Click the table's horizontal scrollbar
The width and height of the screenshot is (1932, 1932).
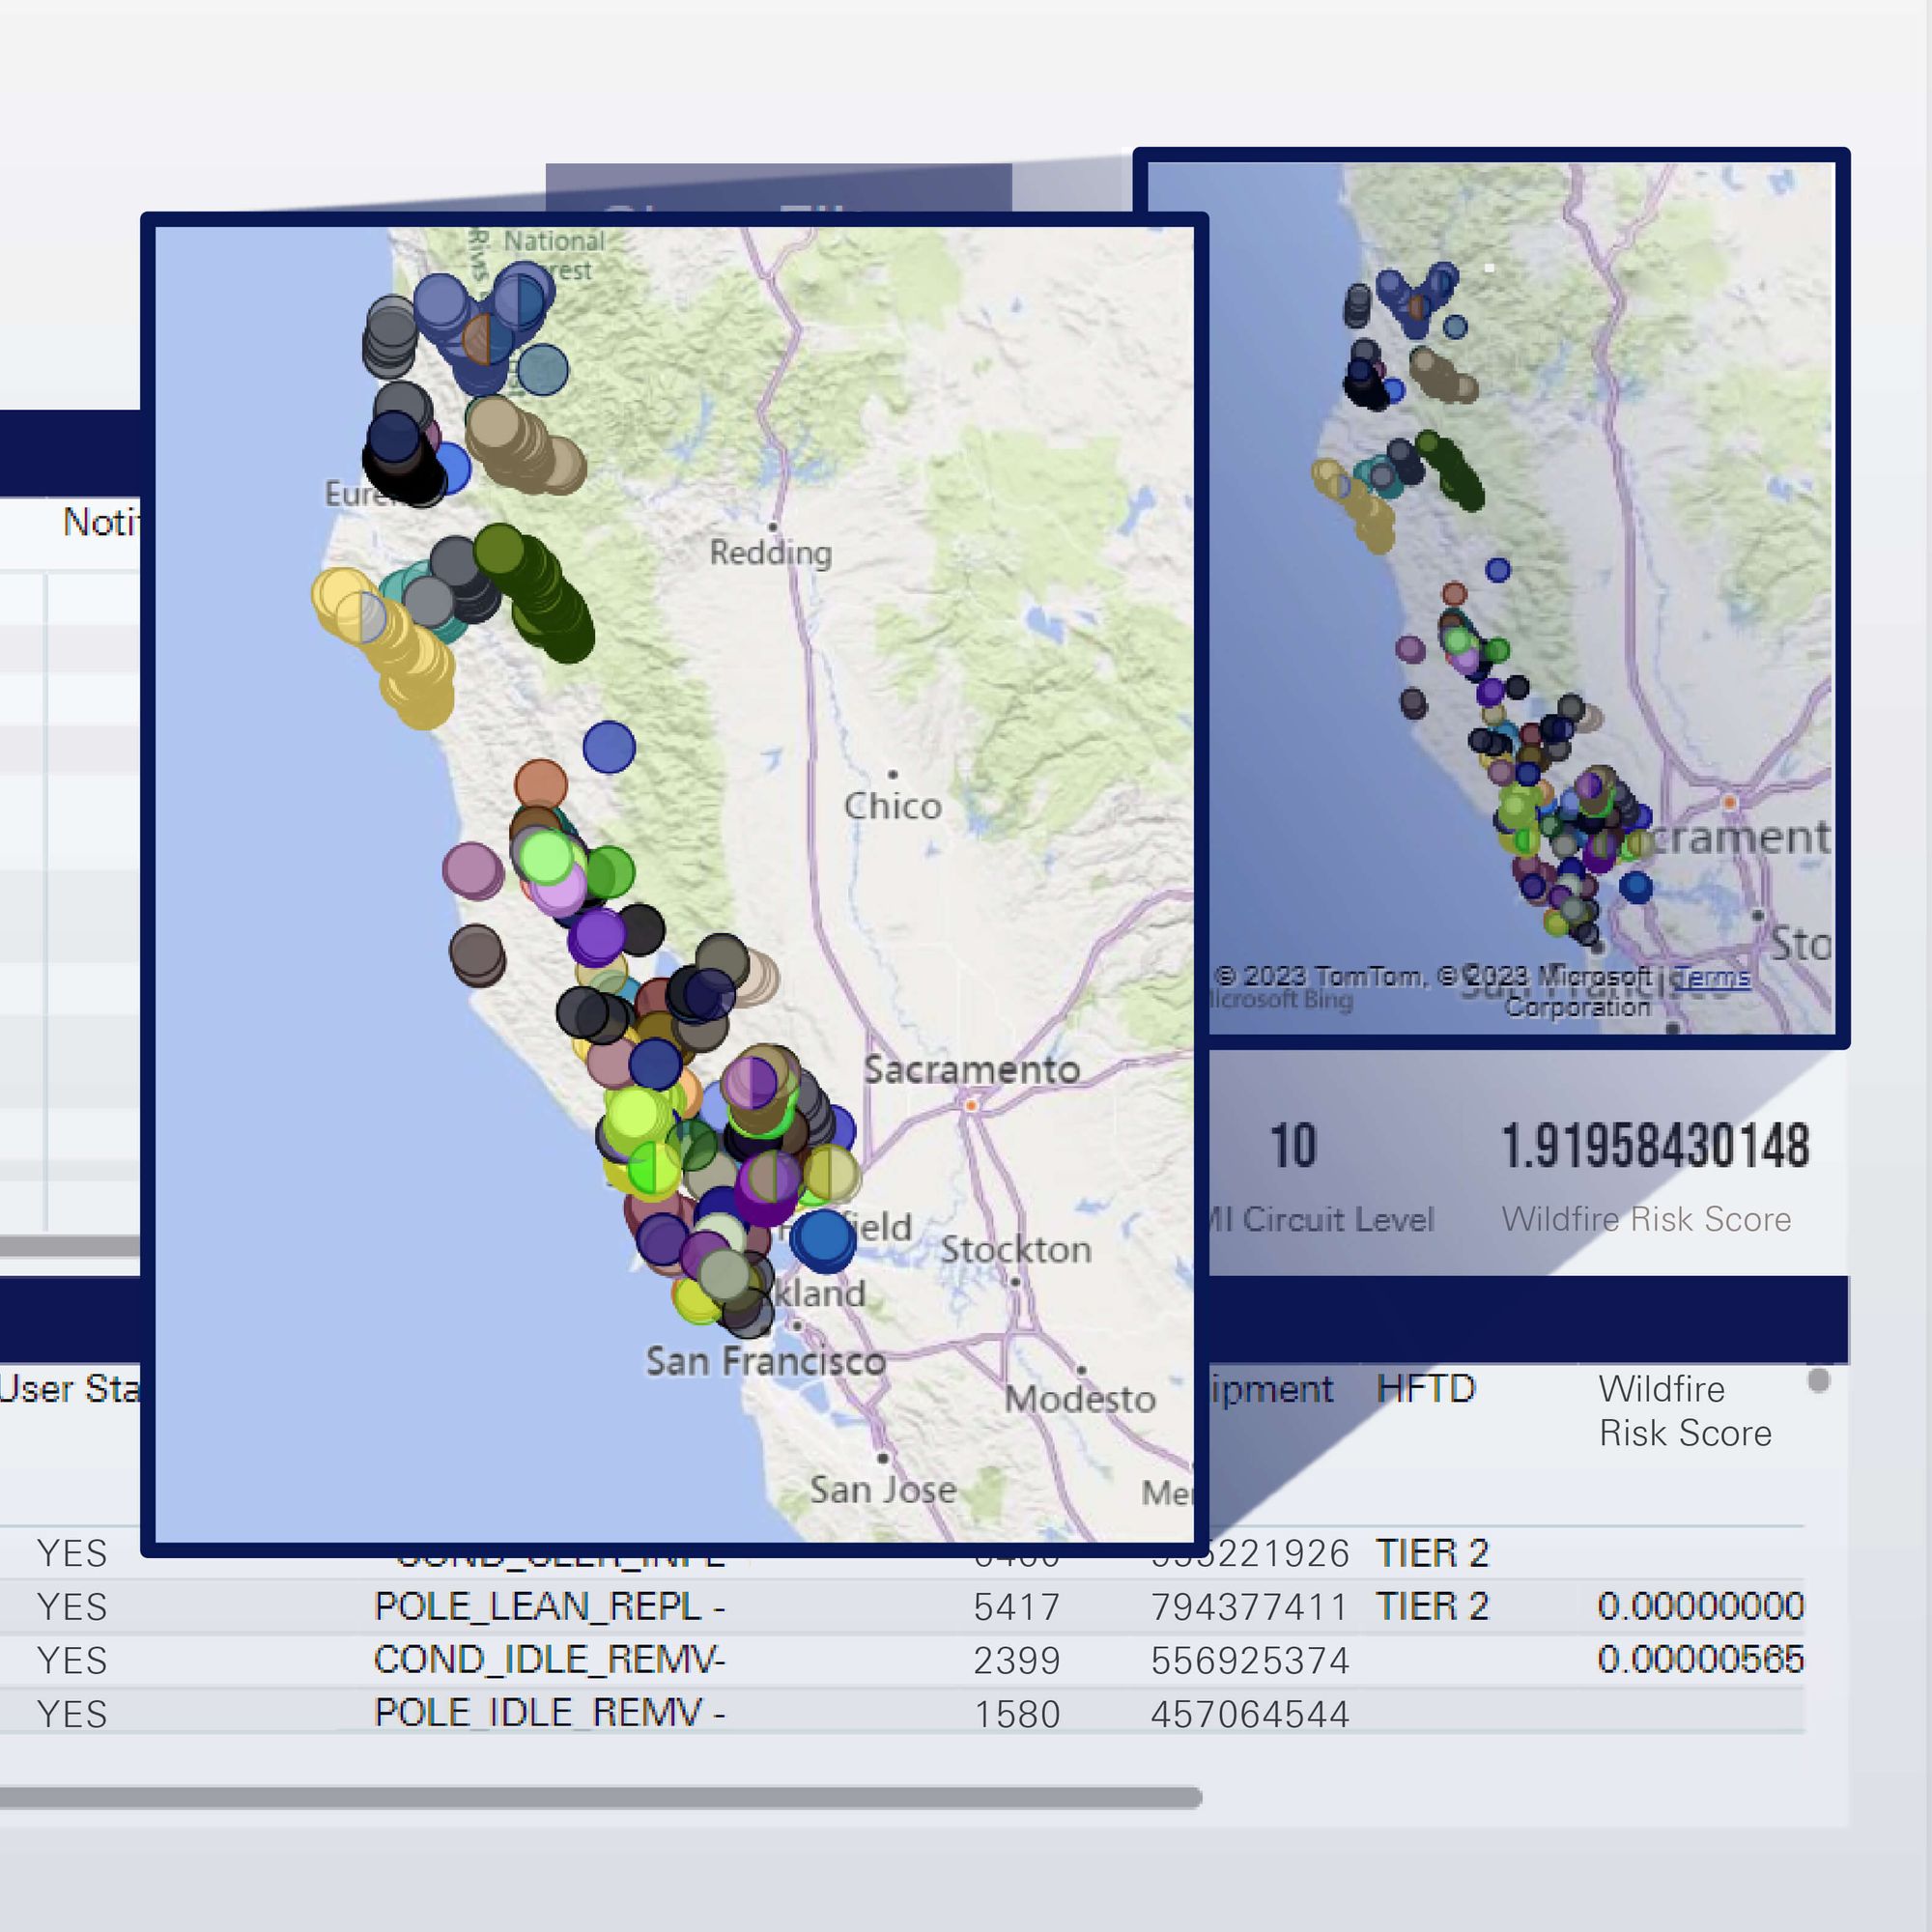coord(600,1798)
